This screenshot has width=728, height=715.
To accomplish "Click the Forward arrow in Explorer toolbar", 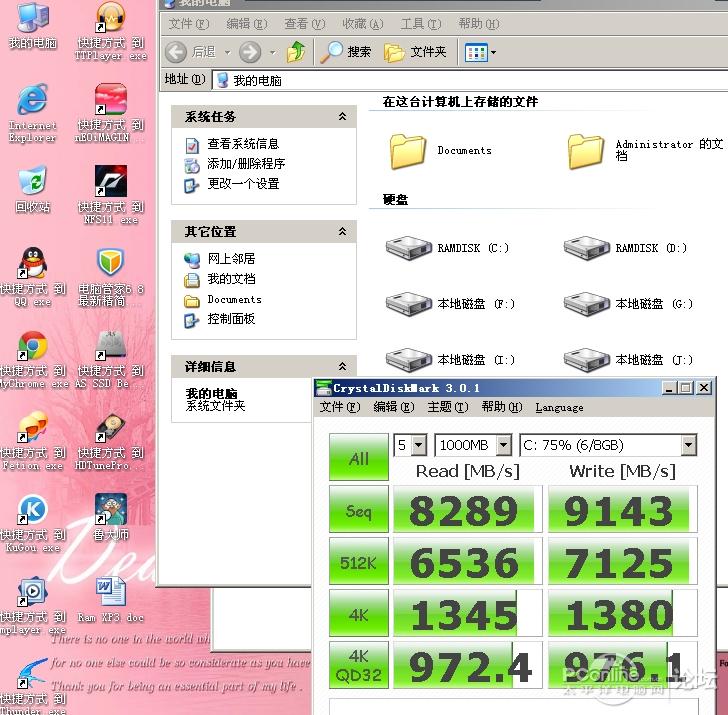I will point(250,52).
